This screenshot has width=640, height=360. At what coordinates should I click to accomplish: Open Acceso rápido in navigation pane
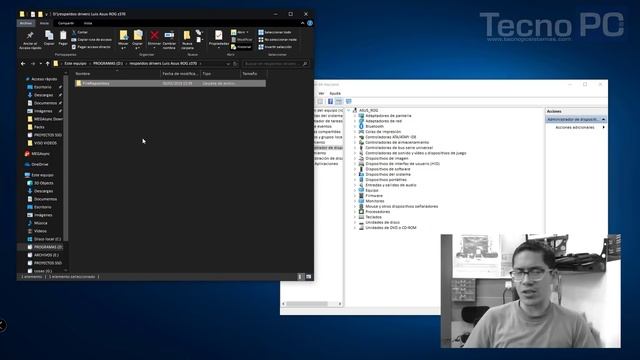coord(44,79)
